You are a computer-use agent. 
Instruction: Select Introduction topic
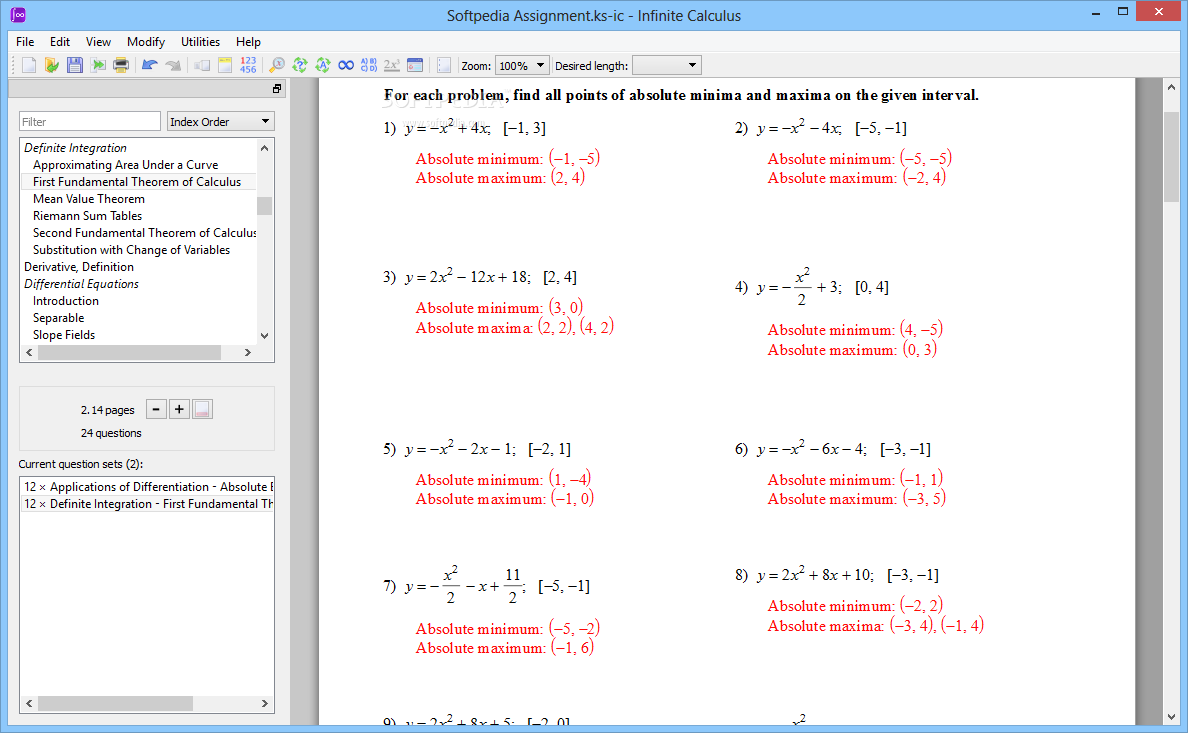[x=65, y=301]
